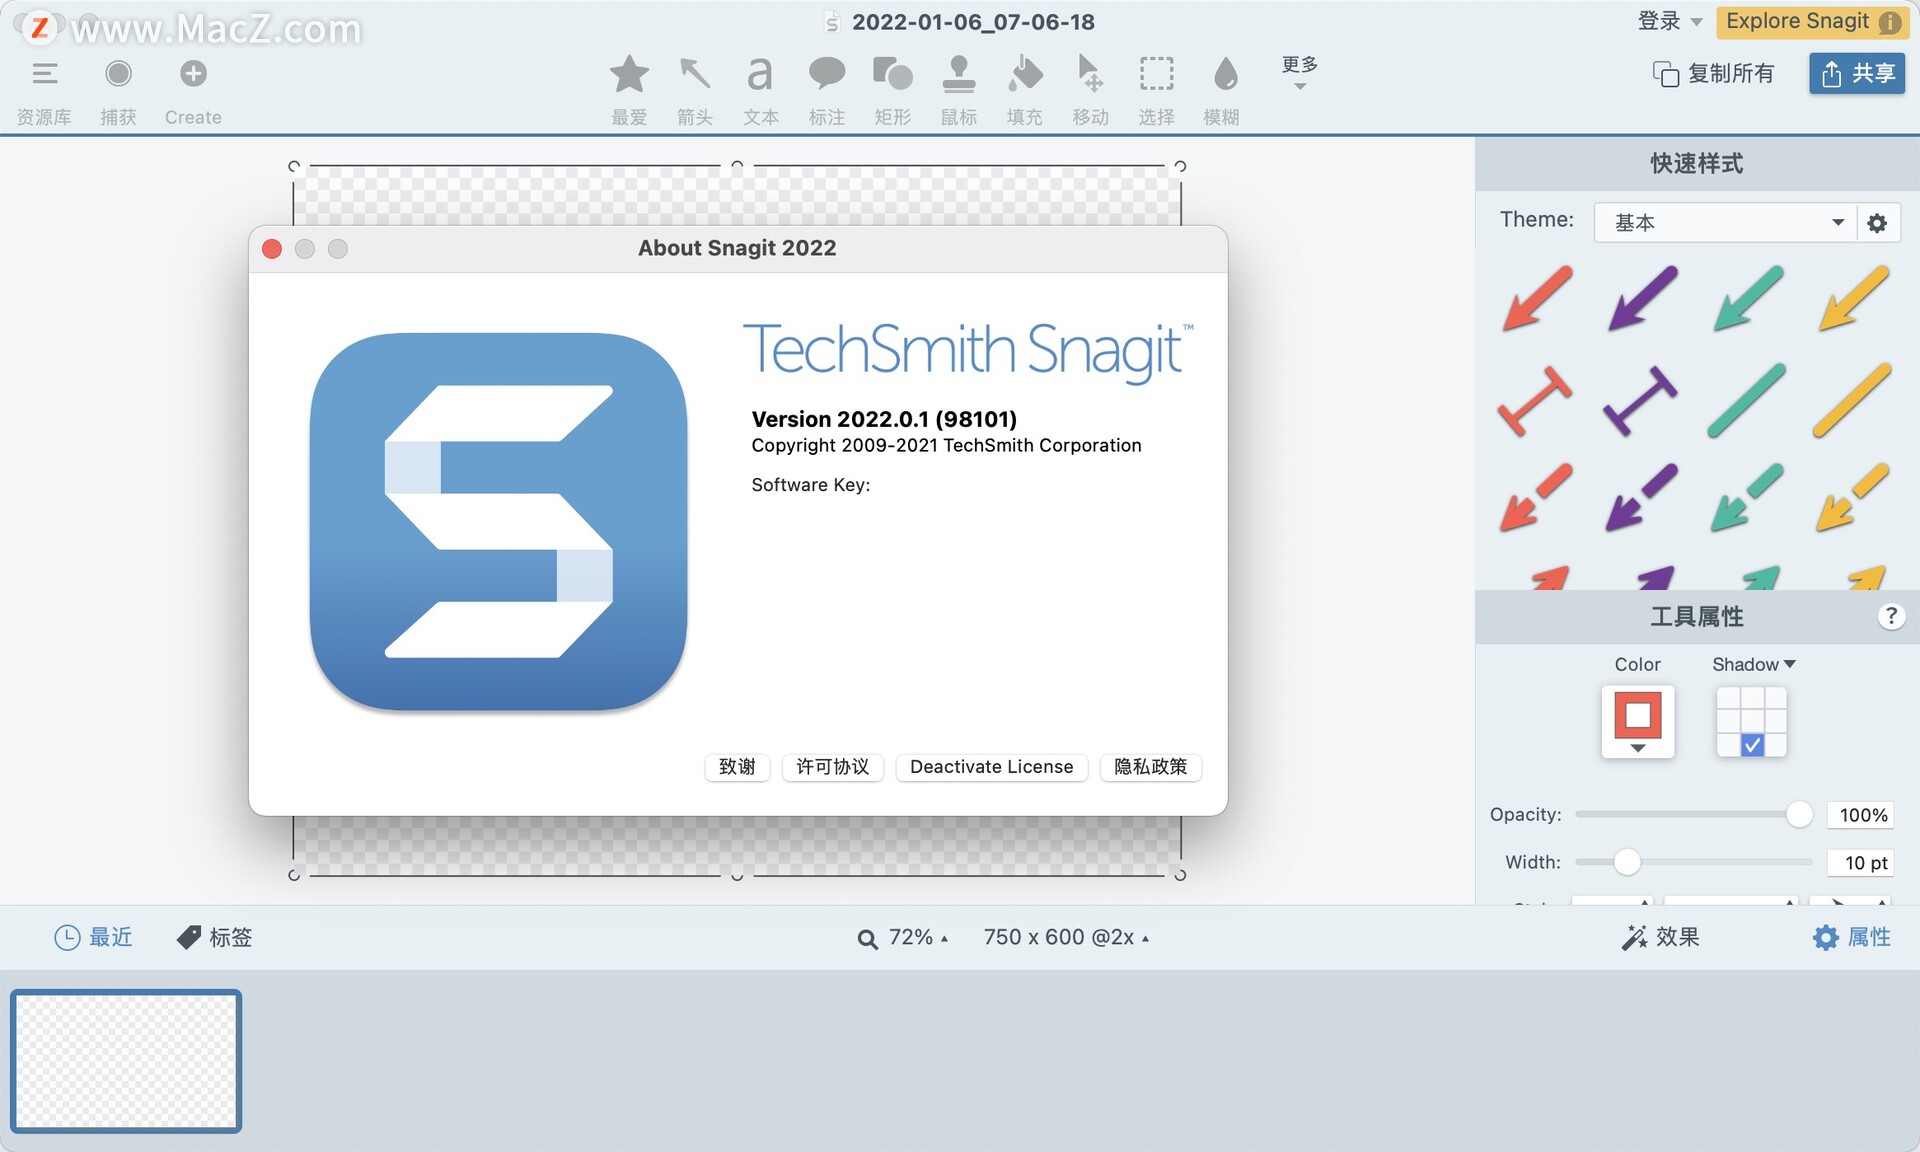Click the Opacity 100% value field
1920x1152 pixels.
[x=1860, y=814]
